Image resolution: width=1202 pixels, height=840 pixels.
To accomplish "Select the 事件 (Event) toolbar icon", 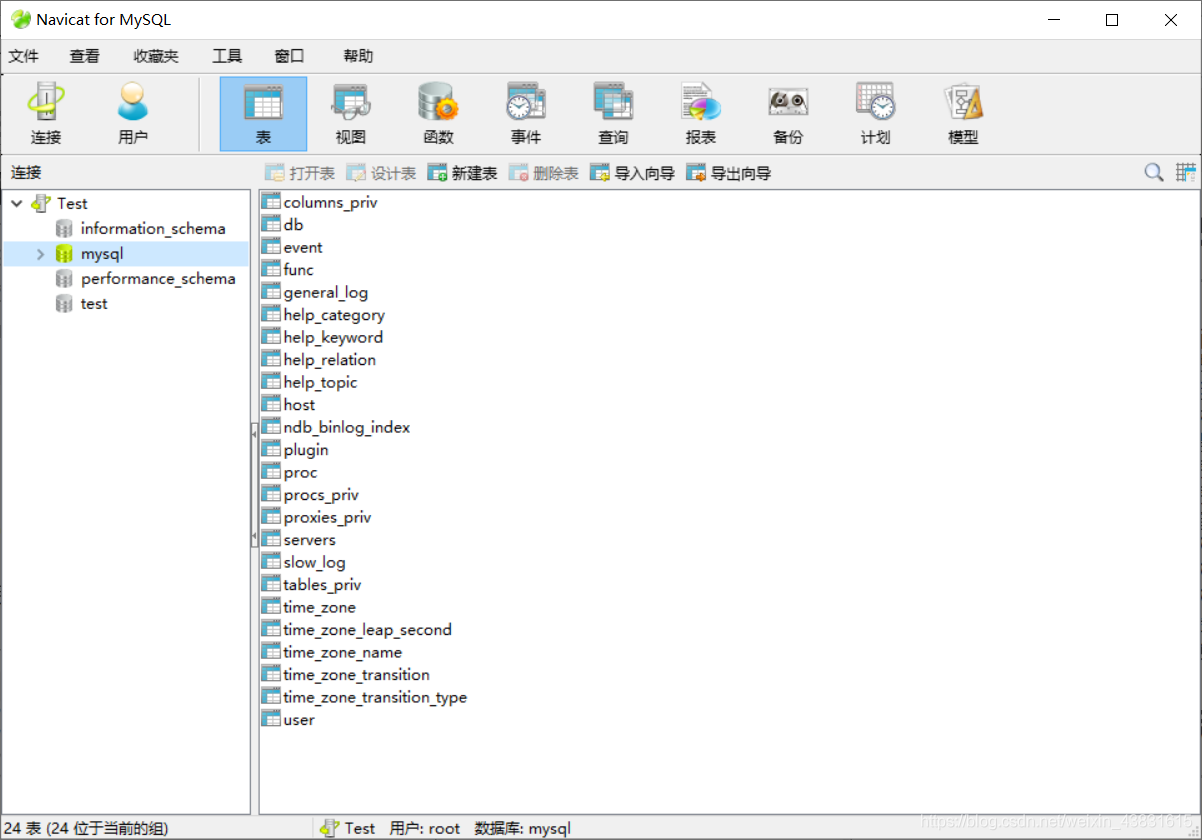I will point(526,114).
